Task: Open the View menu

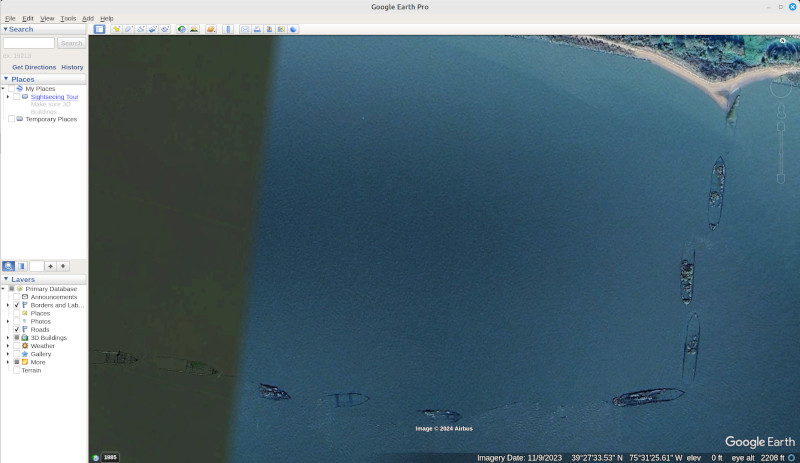Action: coord(47,18)
